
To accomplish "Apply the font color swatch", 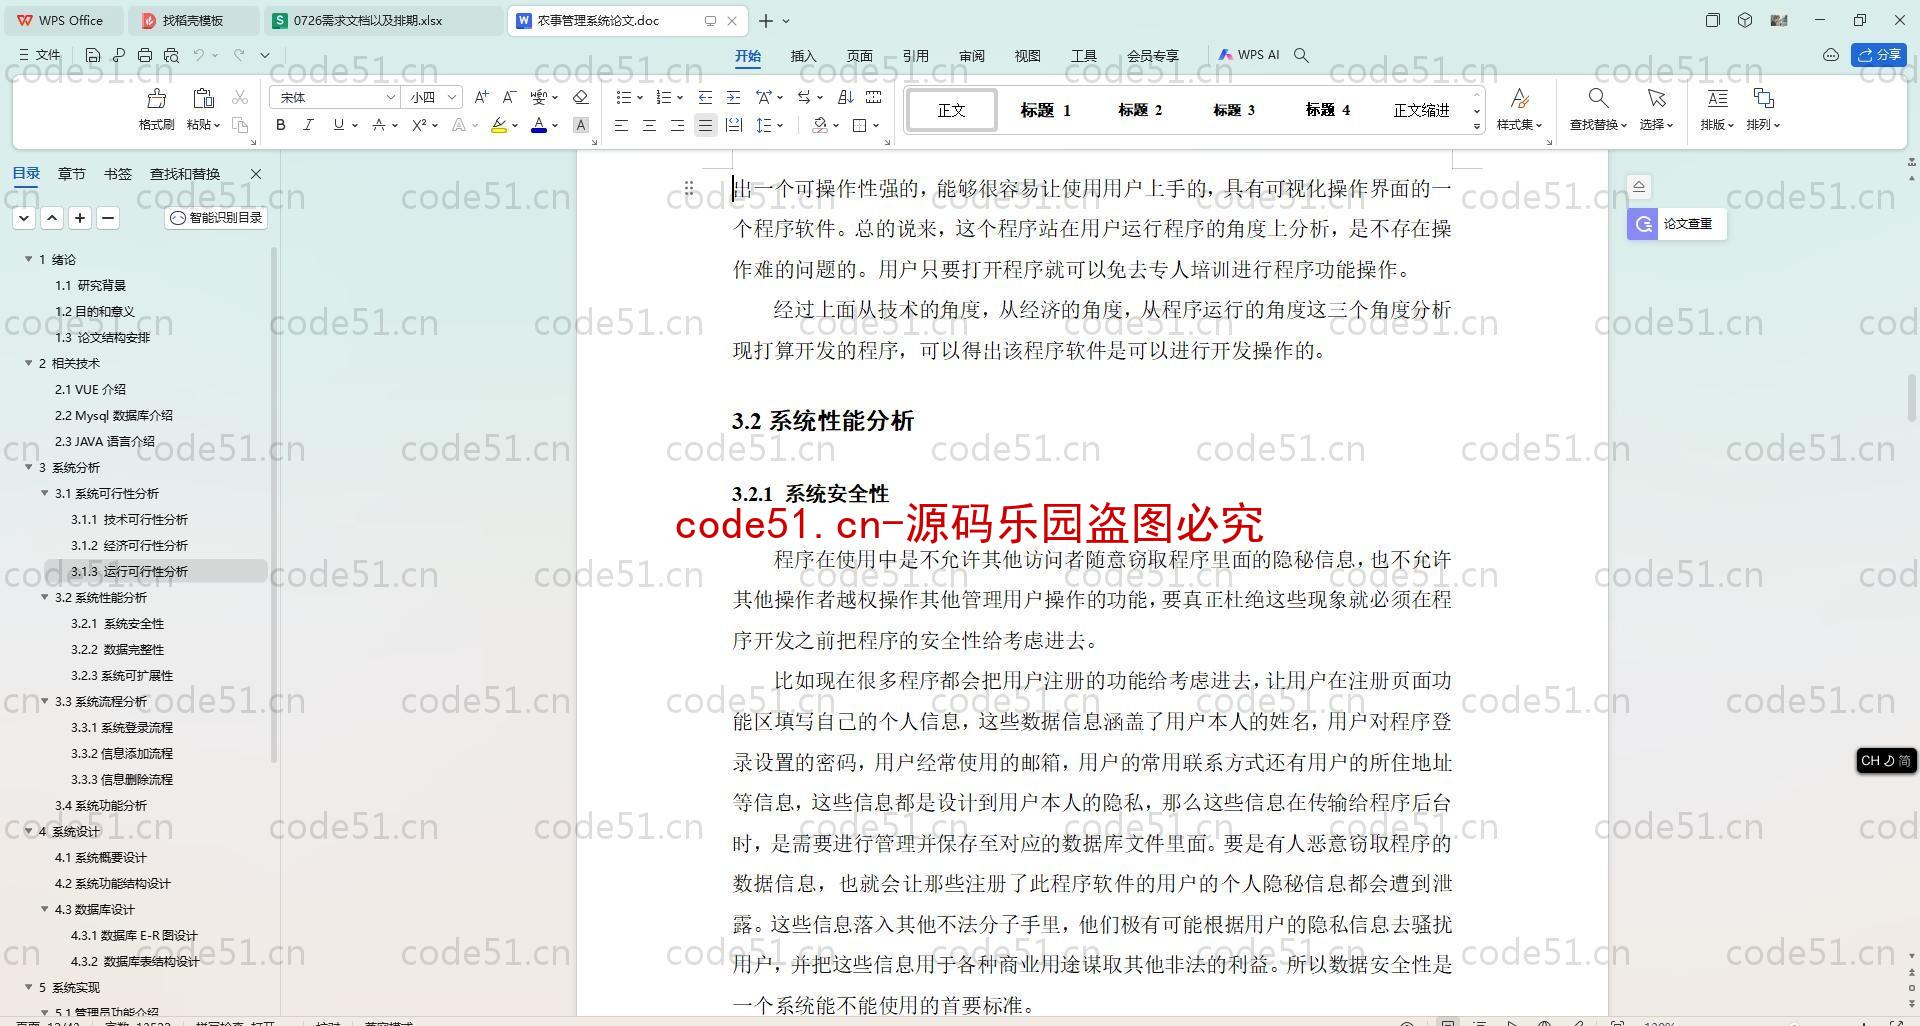I will coord(539,125).
